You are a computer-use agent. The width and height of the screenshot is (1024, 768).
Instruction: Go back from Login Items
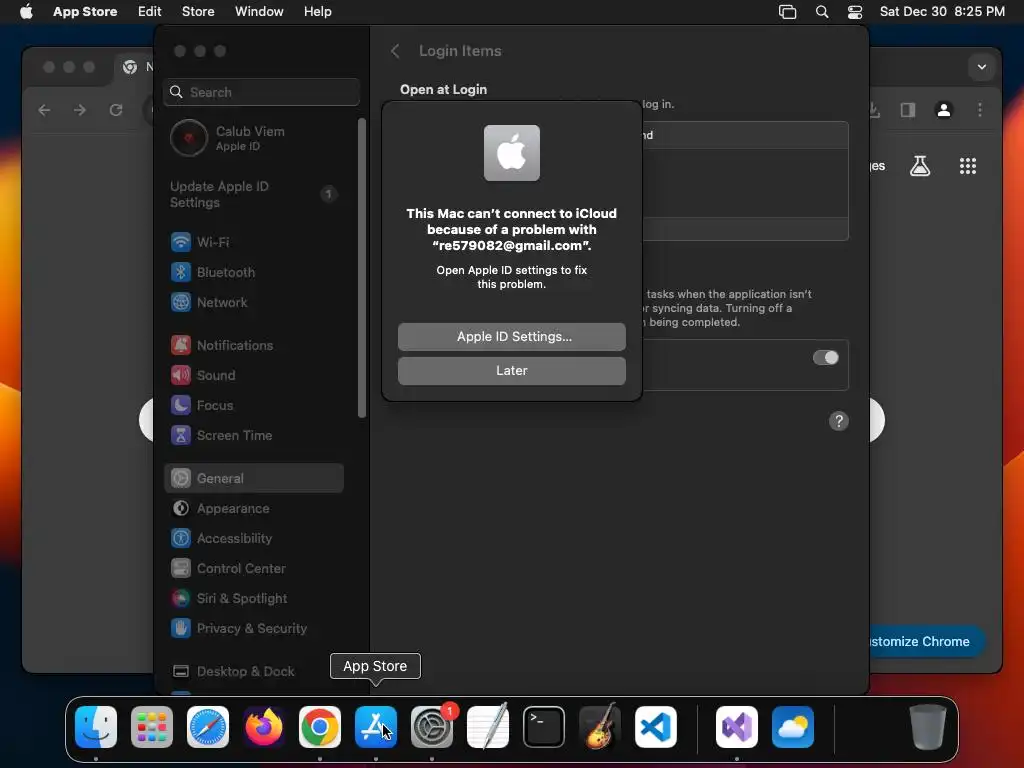click(395, 51)
